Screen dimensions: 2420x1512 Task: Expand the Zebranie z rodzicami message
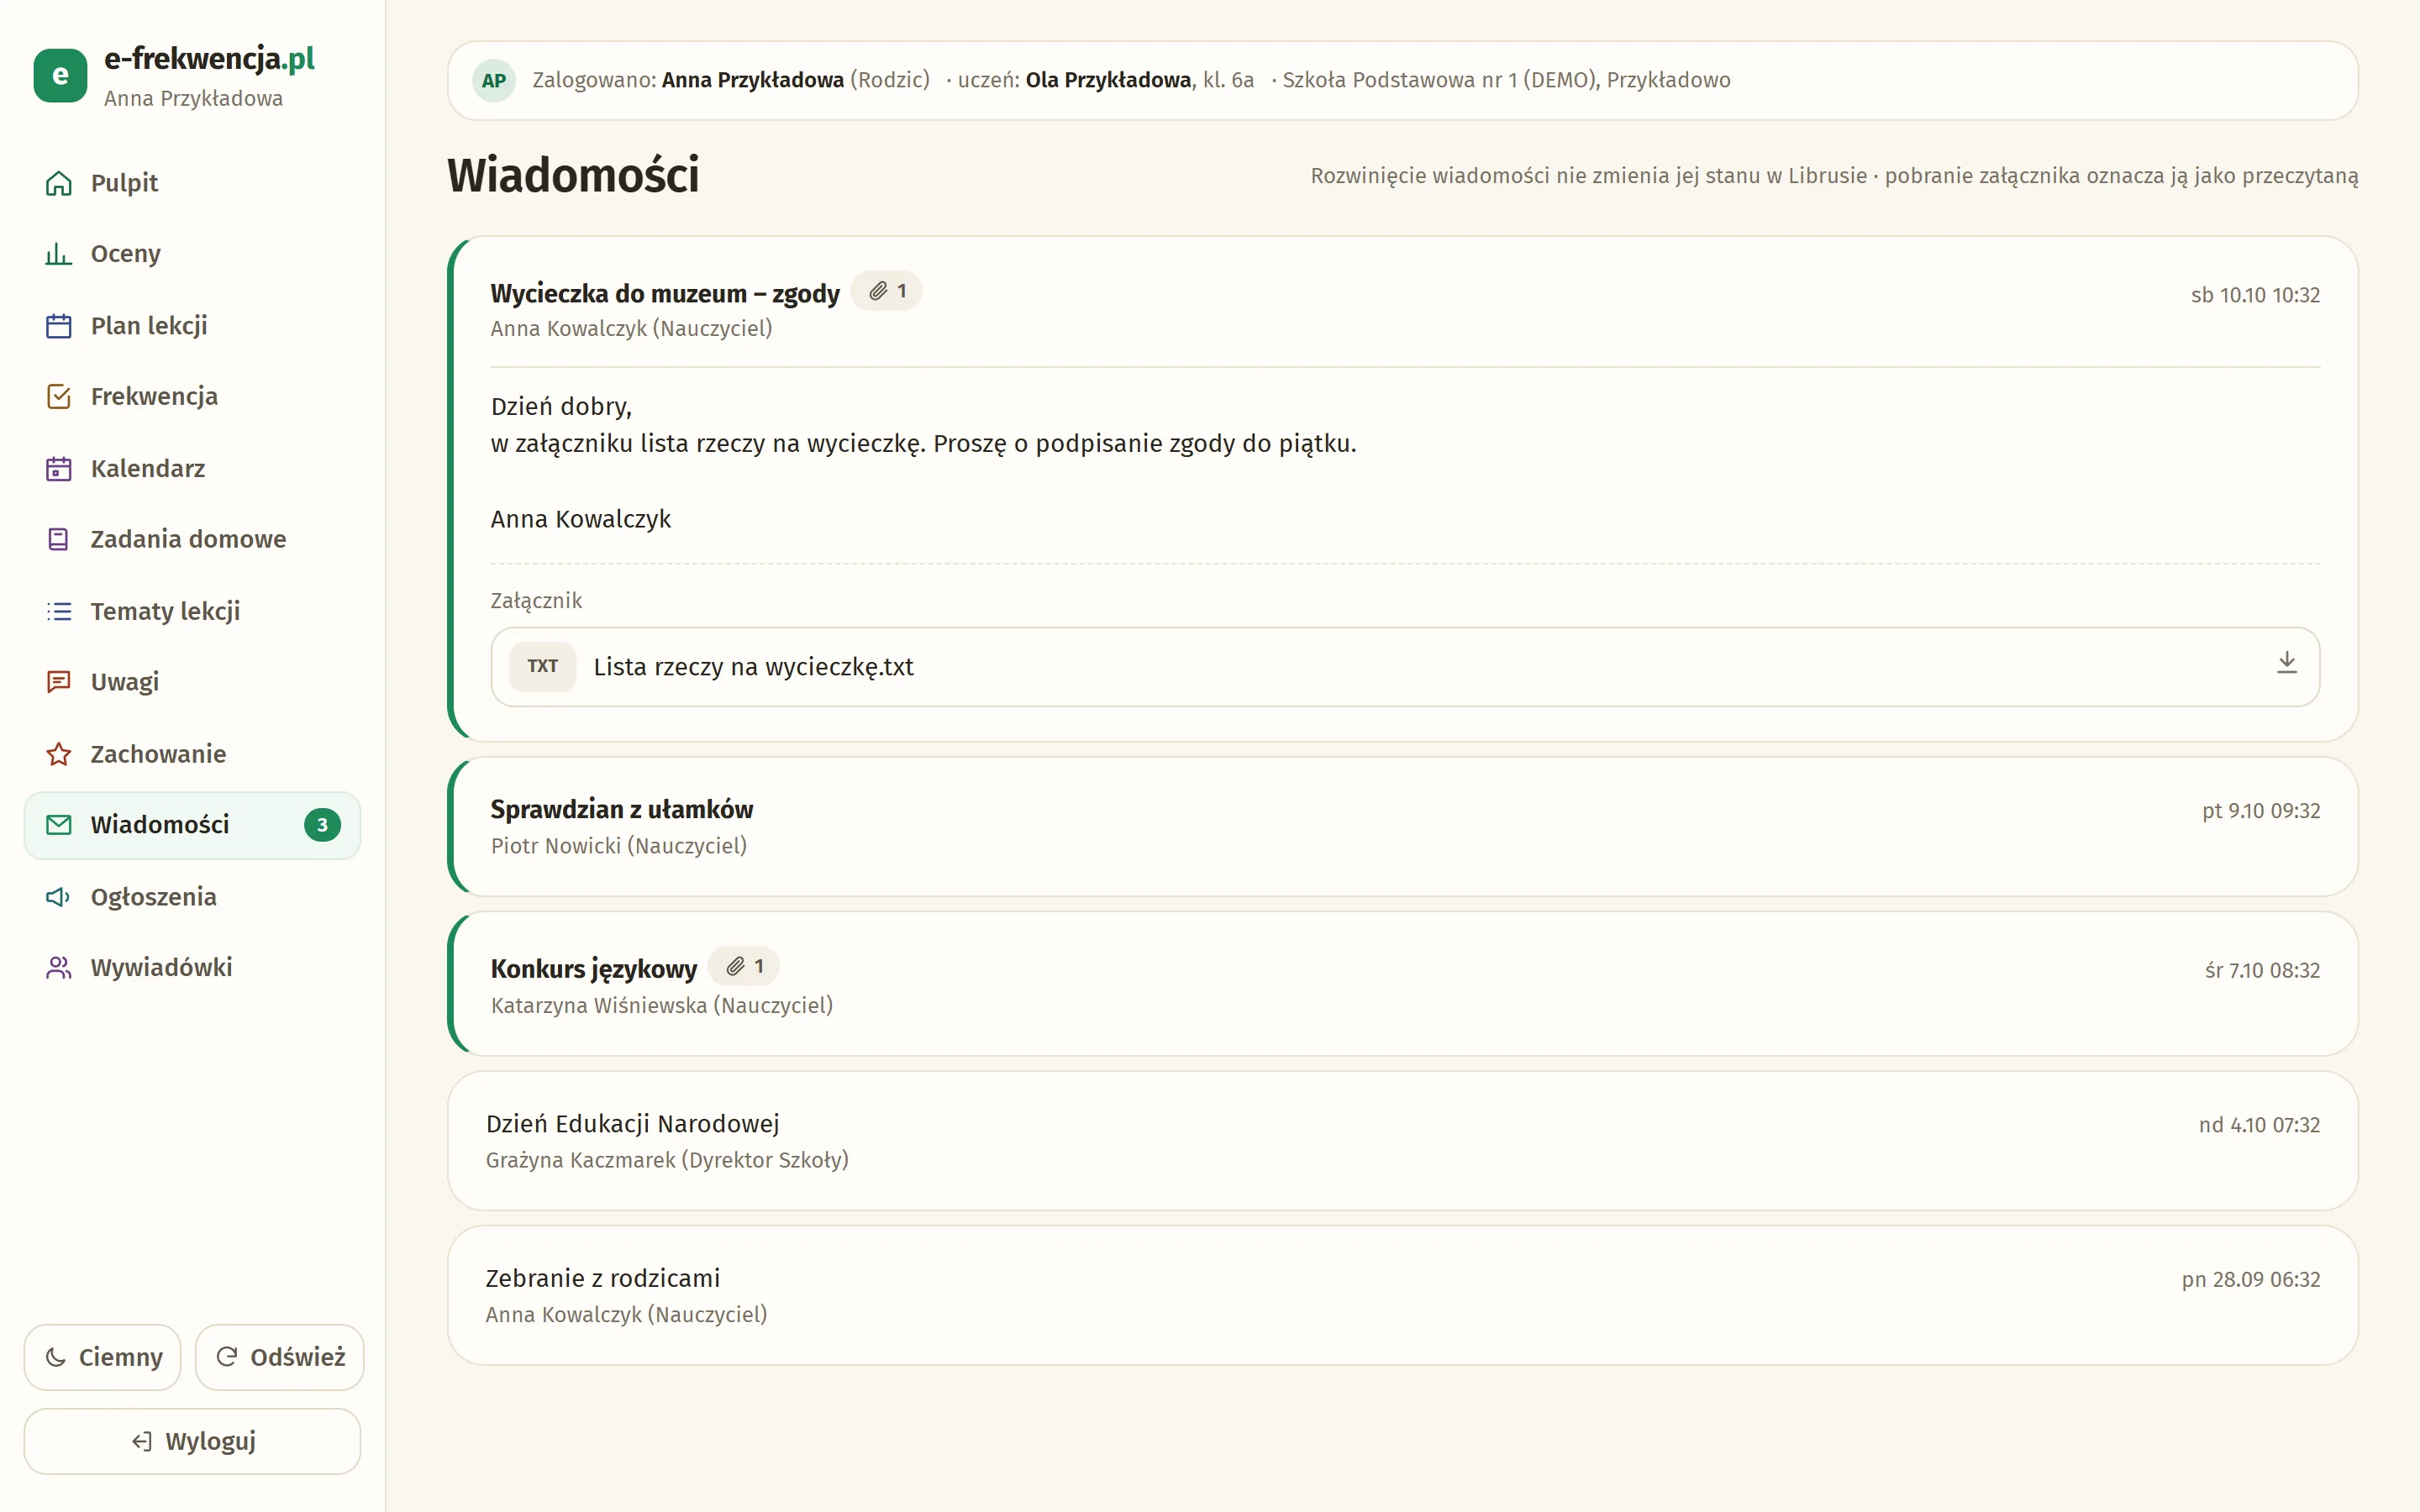click(1403, 1296)
